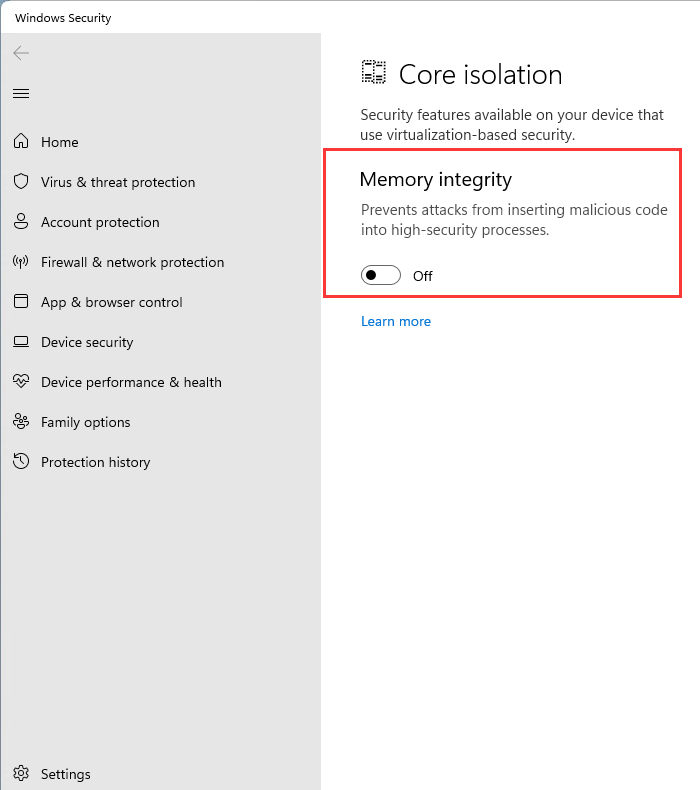Click the Core isolation chip icon

(x=373, y=72)
